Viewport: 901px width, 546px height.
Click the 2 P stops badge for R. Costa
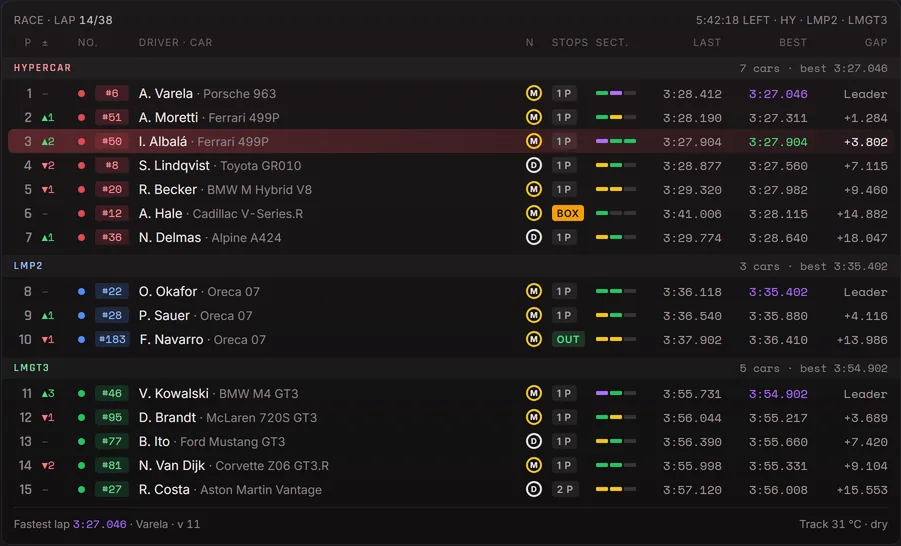[565, 490]
